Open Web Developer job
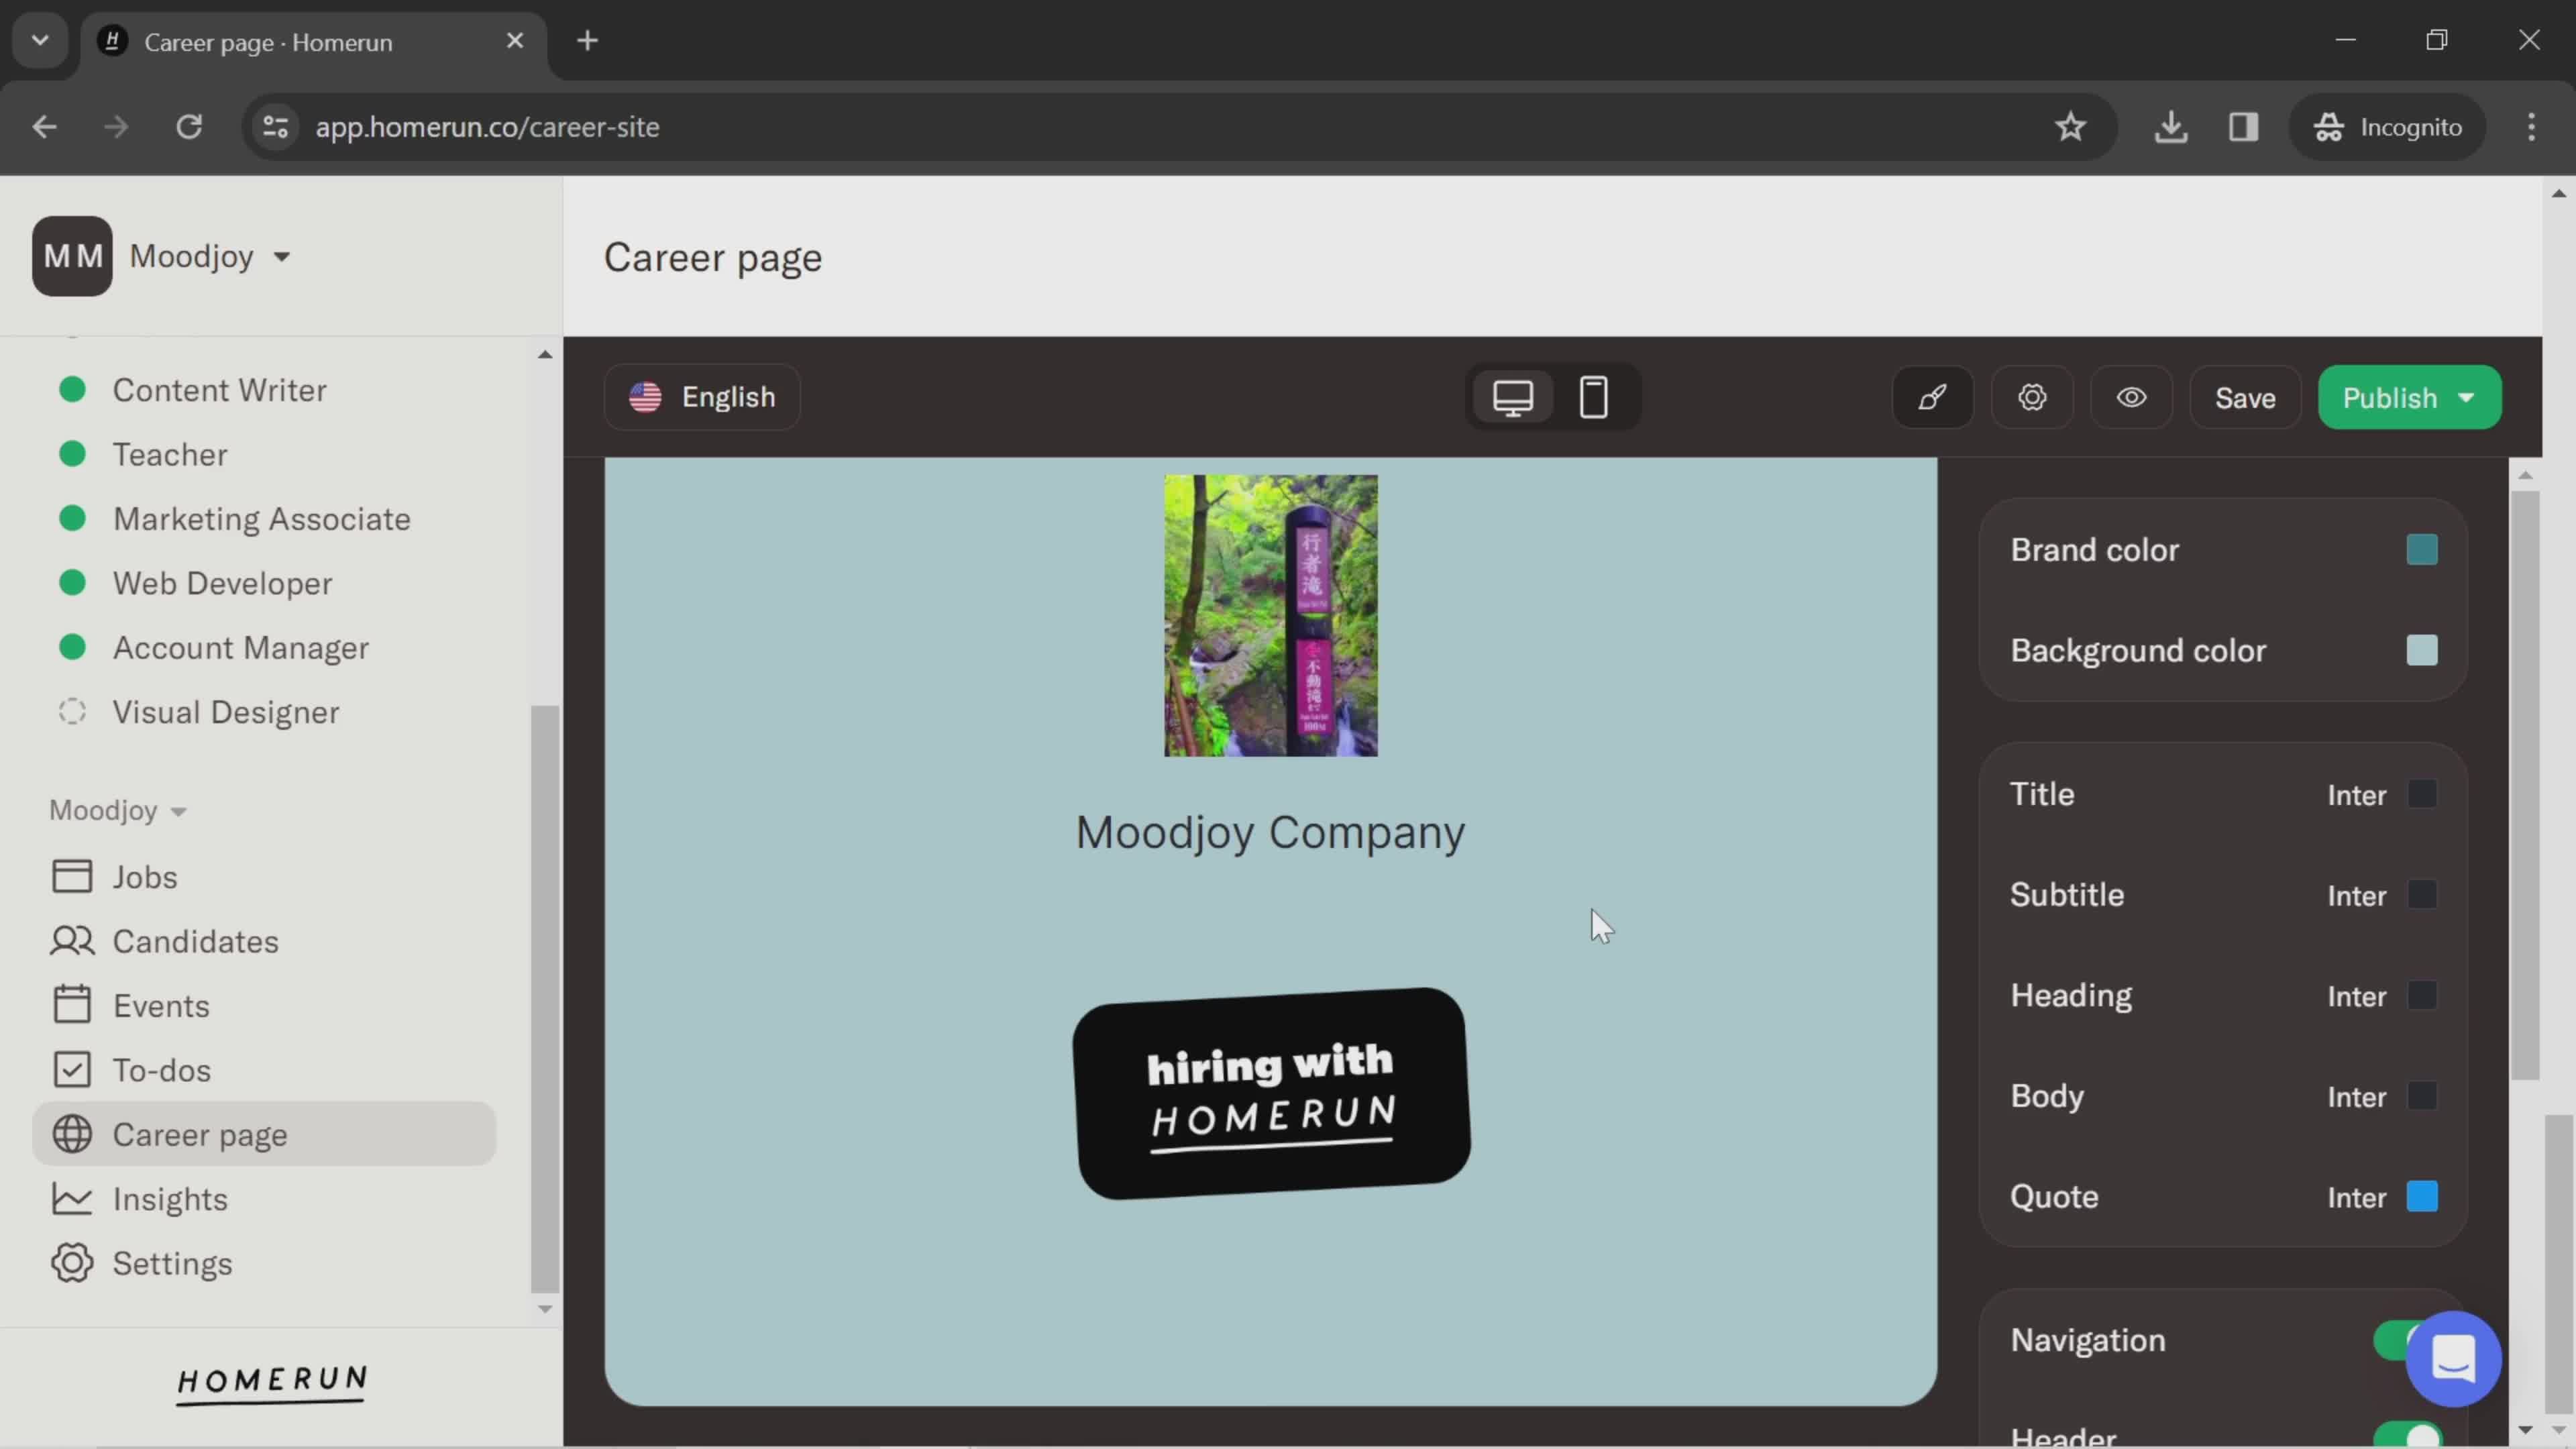Screen dimensions: 2576x1449 pyautogui.click(x=222, y=583)
